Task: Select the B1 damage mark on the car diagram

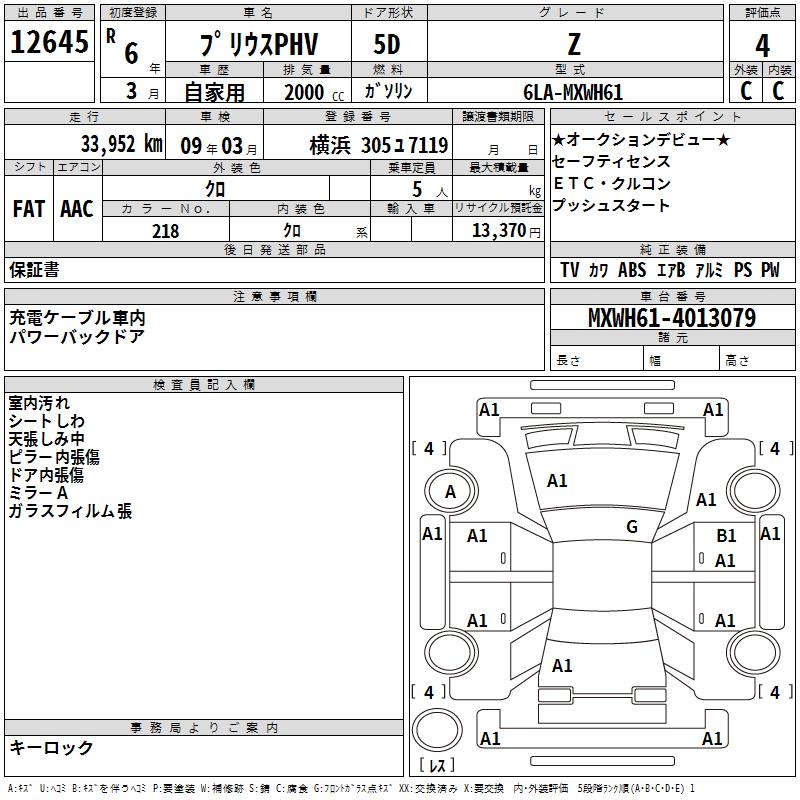Action: pyautogui.click(x=727, y=536)
